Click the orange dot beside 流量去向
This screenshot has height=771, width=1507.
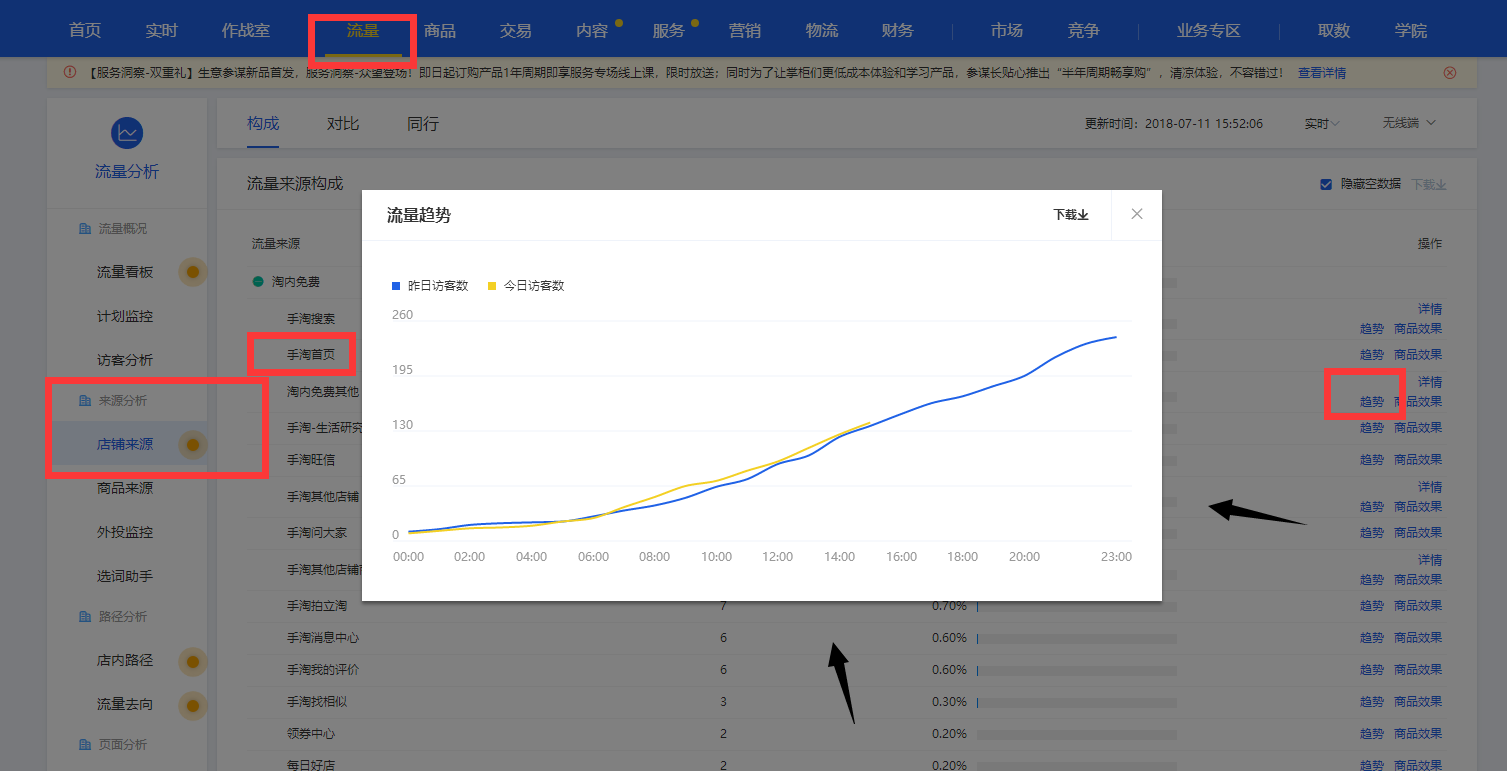193,705
